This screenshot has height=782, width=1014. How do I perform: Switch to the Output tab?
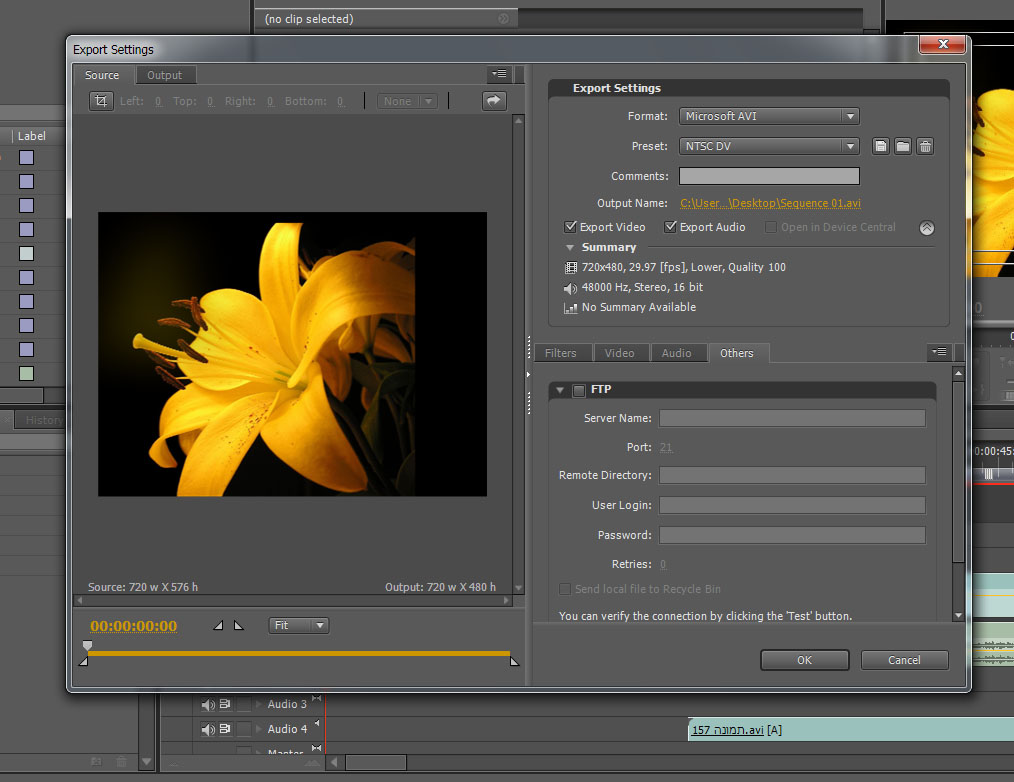pos(164,75)
